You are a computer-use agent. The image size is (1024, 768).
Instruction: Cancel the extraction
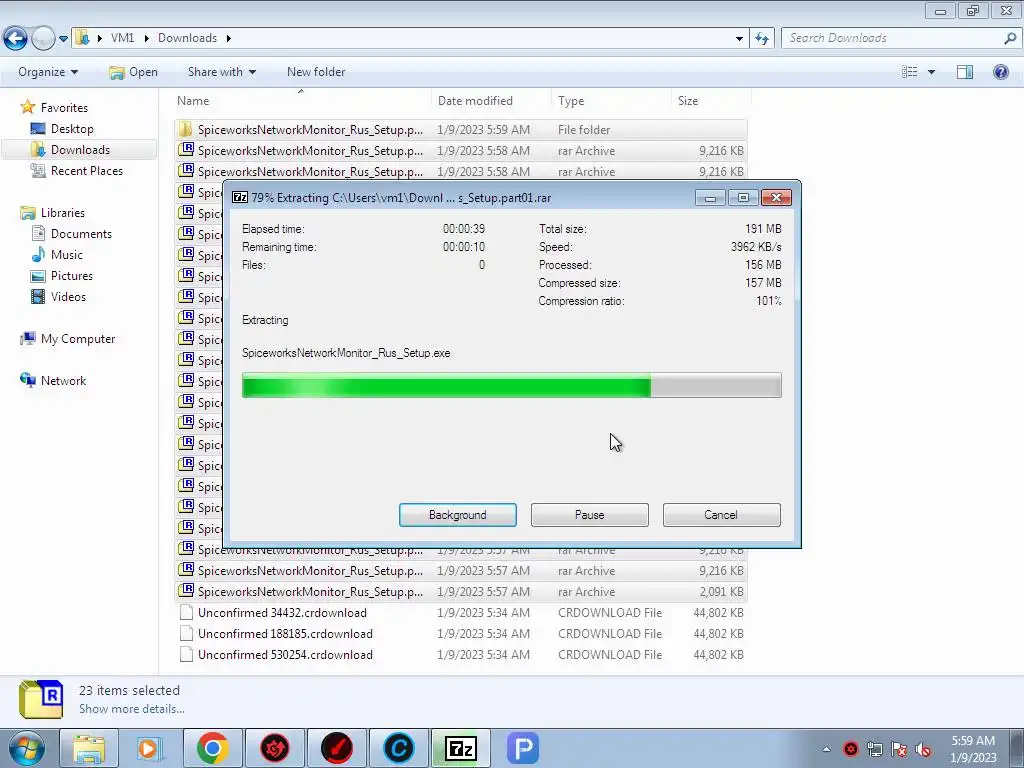coord(721,515)
